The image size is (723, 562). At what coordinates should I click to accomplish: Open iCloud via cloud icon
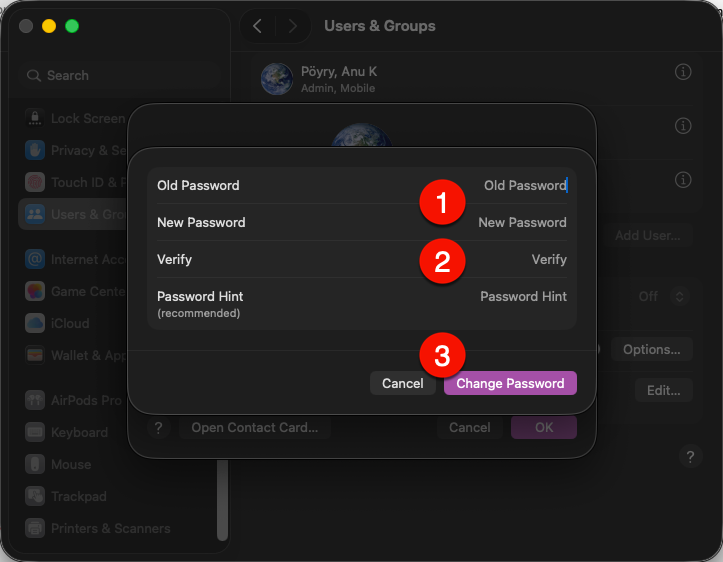click(35, 323)
